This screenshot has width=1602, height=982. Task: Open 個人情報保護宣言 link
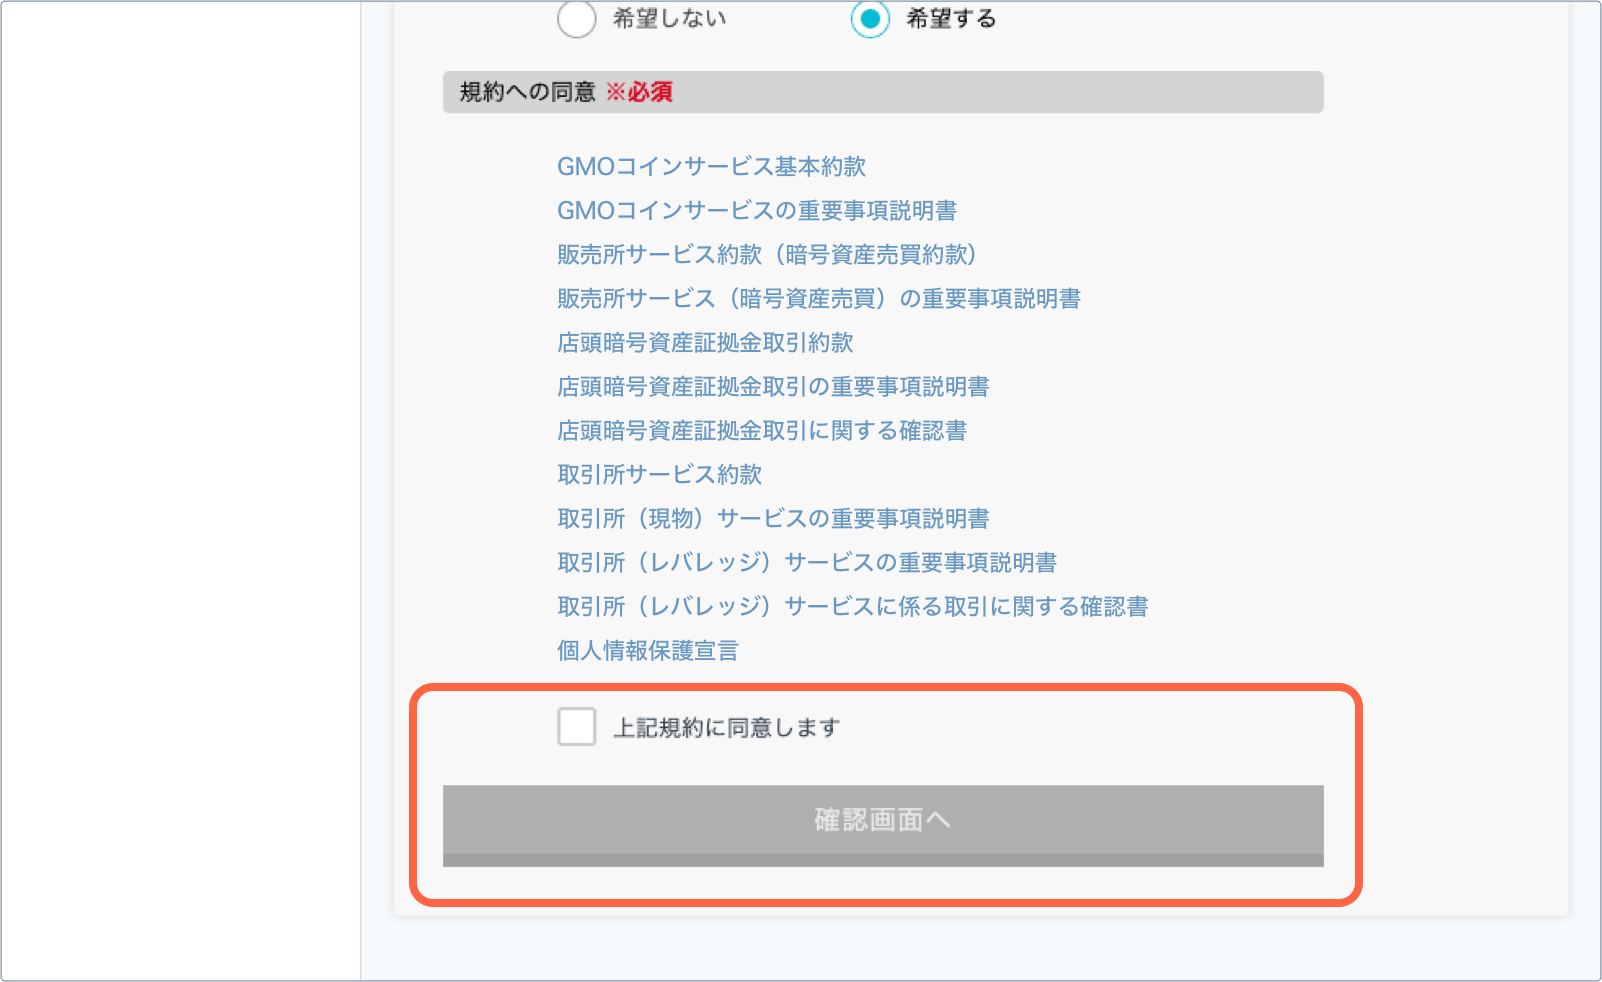(648, 650)
